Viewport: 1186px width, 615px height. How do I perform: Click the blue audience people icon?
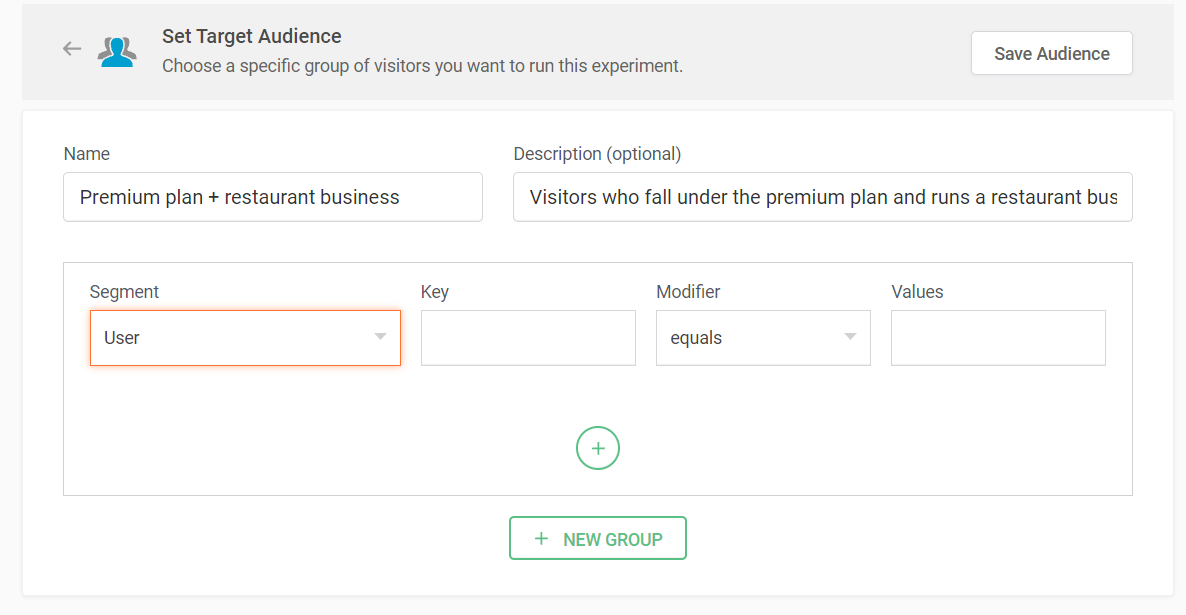click(x=117, y=51)
